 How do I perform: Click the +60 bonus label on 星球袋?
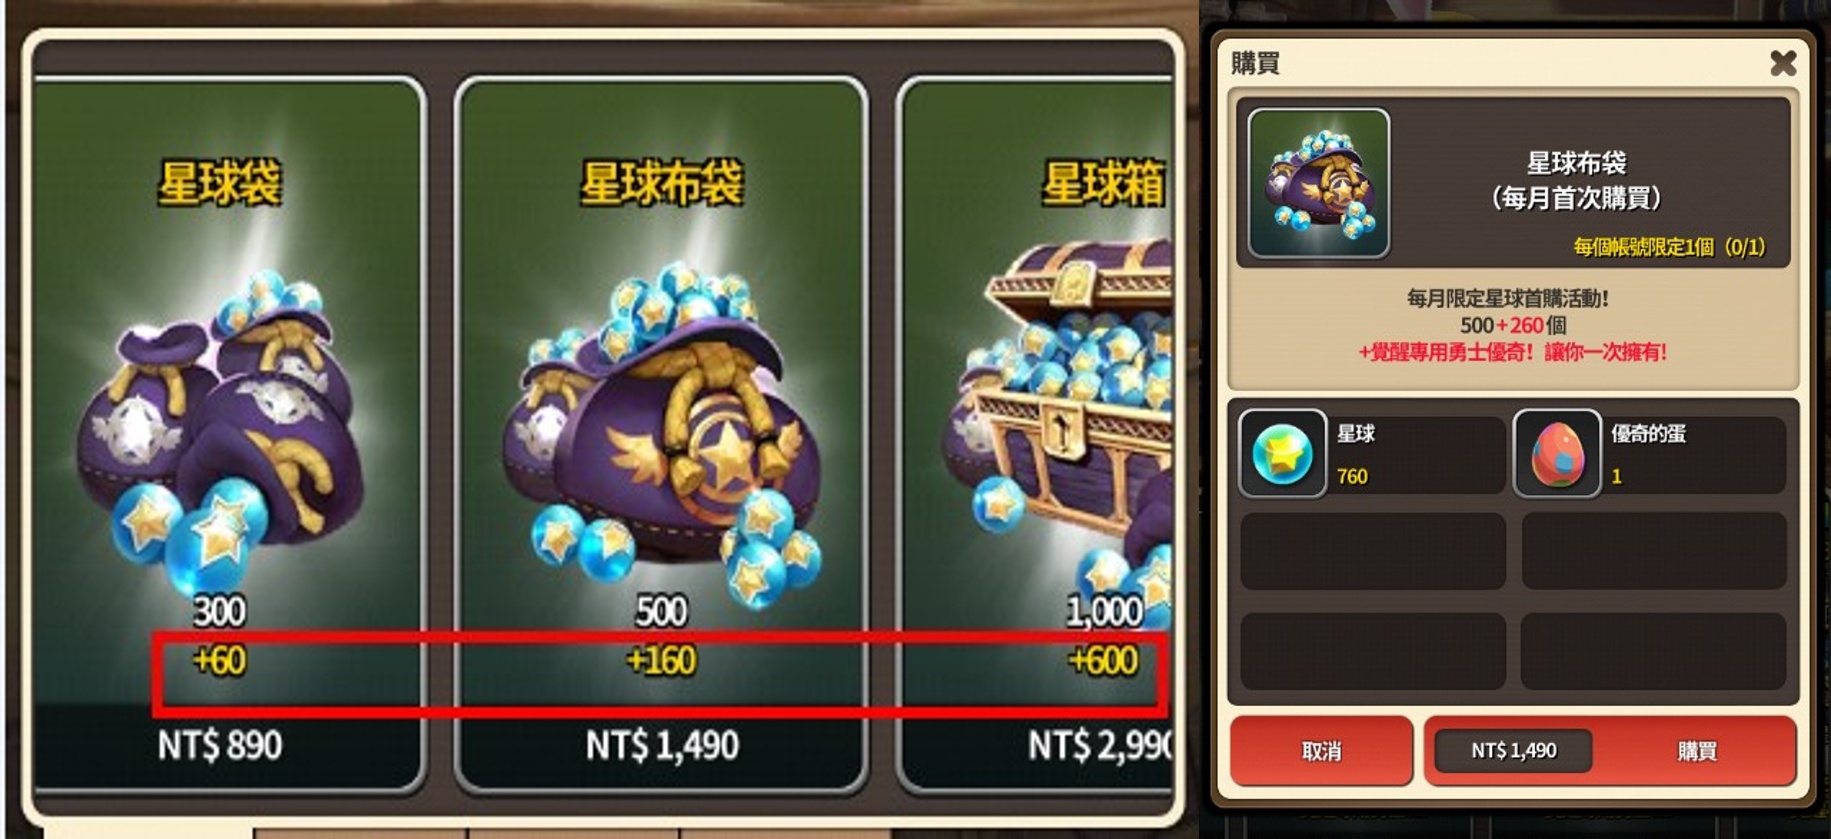219,660
